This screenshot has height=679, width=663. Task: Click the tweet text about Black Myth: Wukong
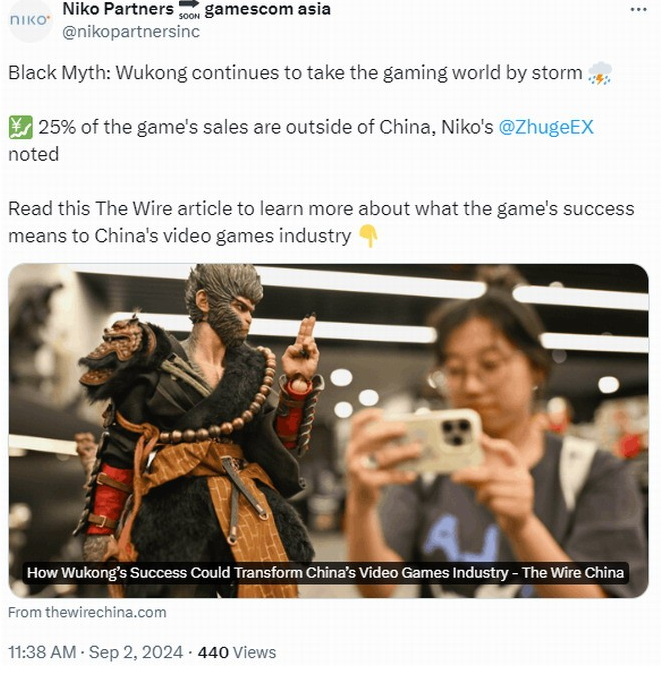pos(310,73)
